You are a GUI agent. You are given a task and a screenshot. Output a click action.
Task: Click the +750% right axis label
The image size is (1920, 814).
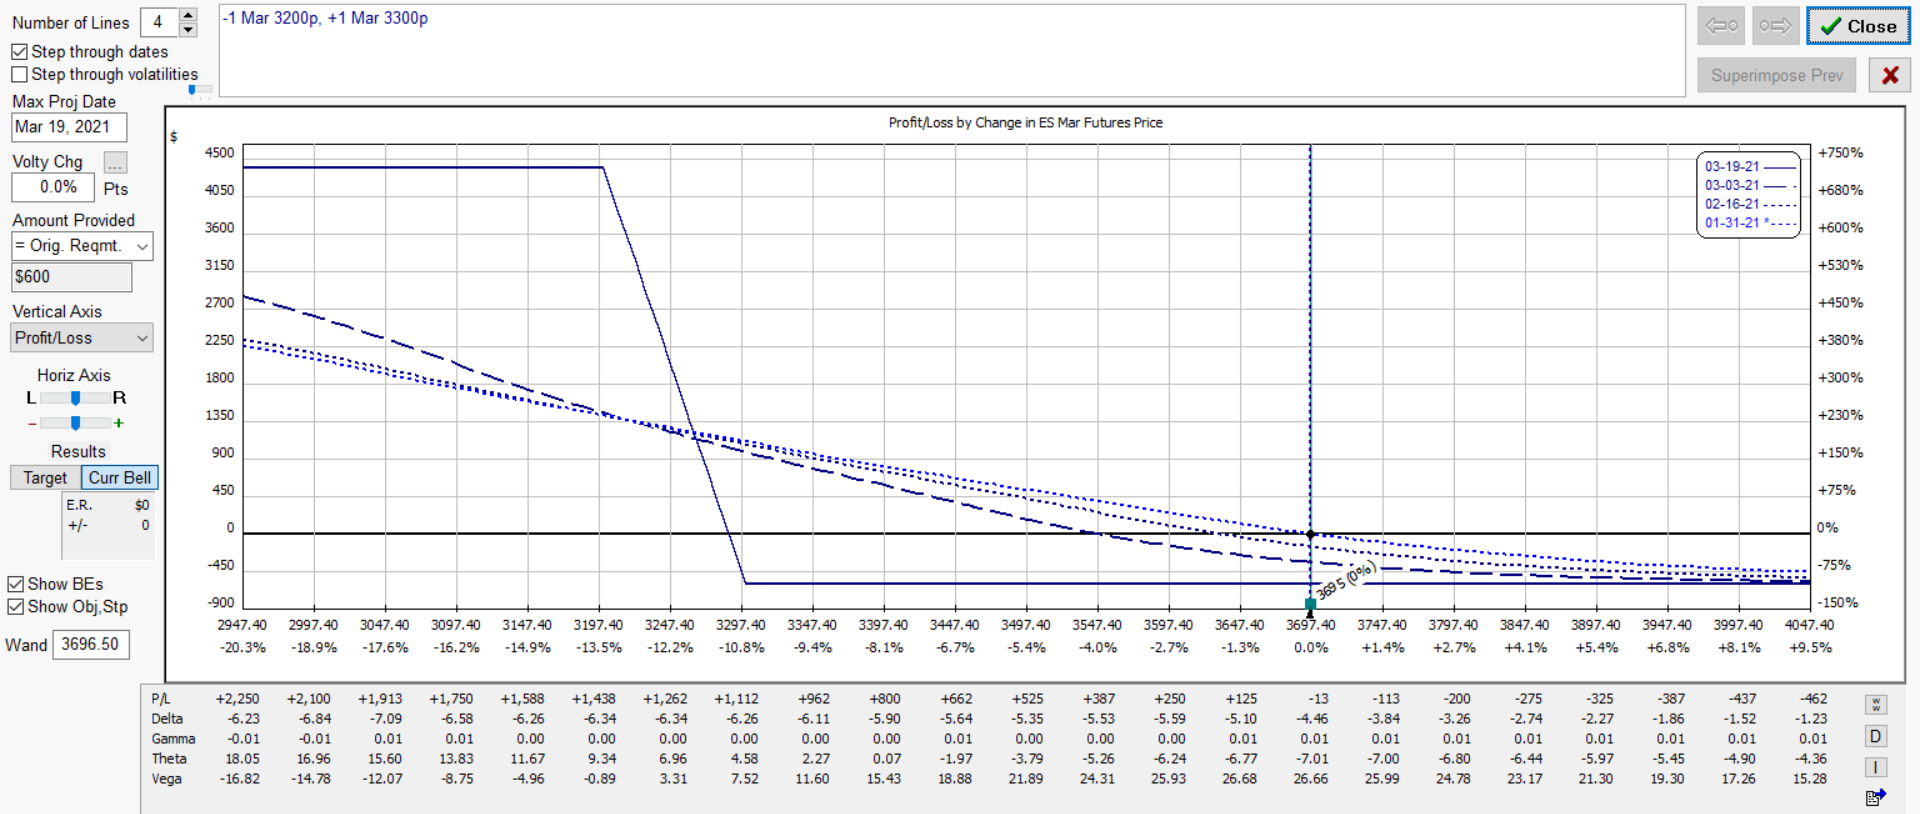[x=1840, y=153]
